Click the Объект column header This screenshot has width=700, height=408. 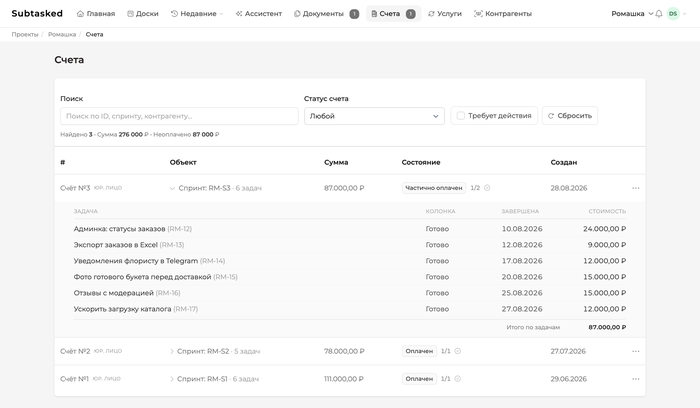(x=183, y=162)
